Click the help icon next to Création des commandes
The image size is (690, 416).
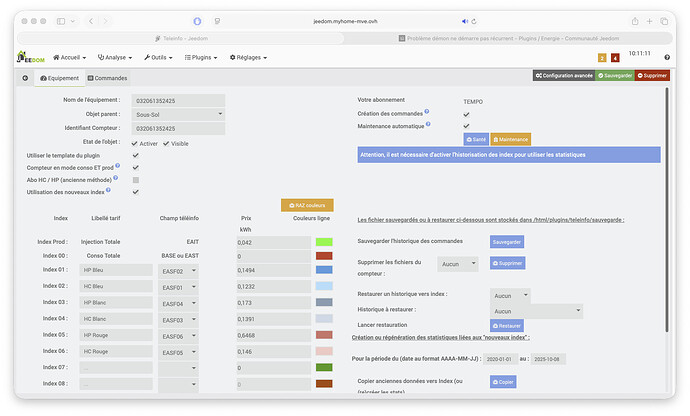tap(427, 111)
